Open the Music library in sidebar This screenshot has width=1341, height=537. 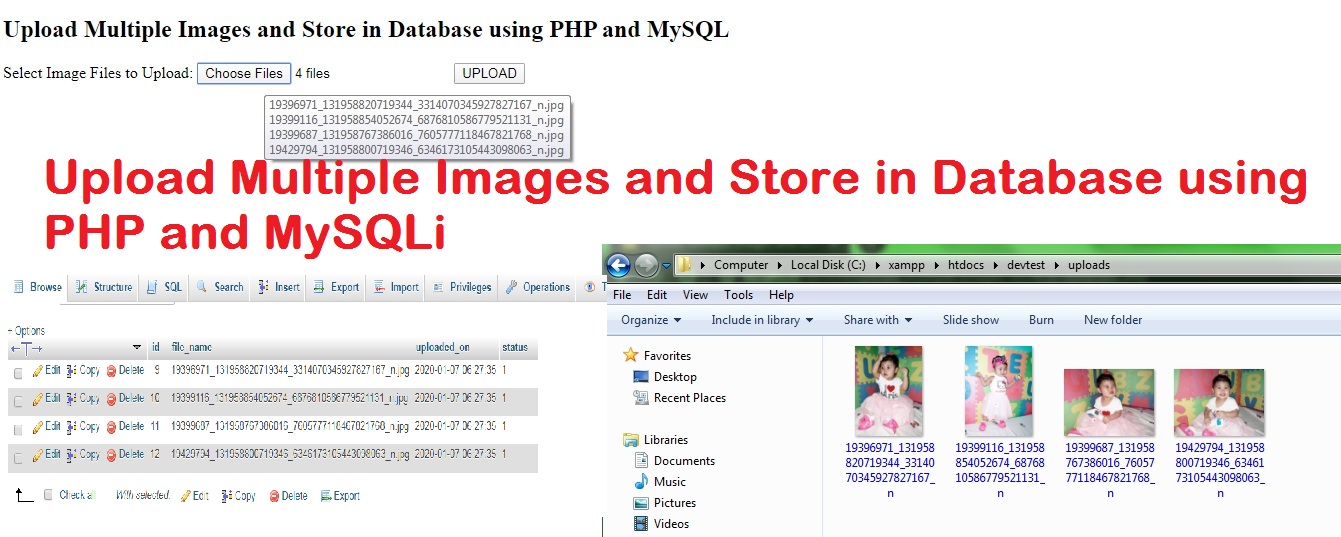(x=659, y=482)
